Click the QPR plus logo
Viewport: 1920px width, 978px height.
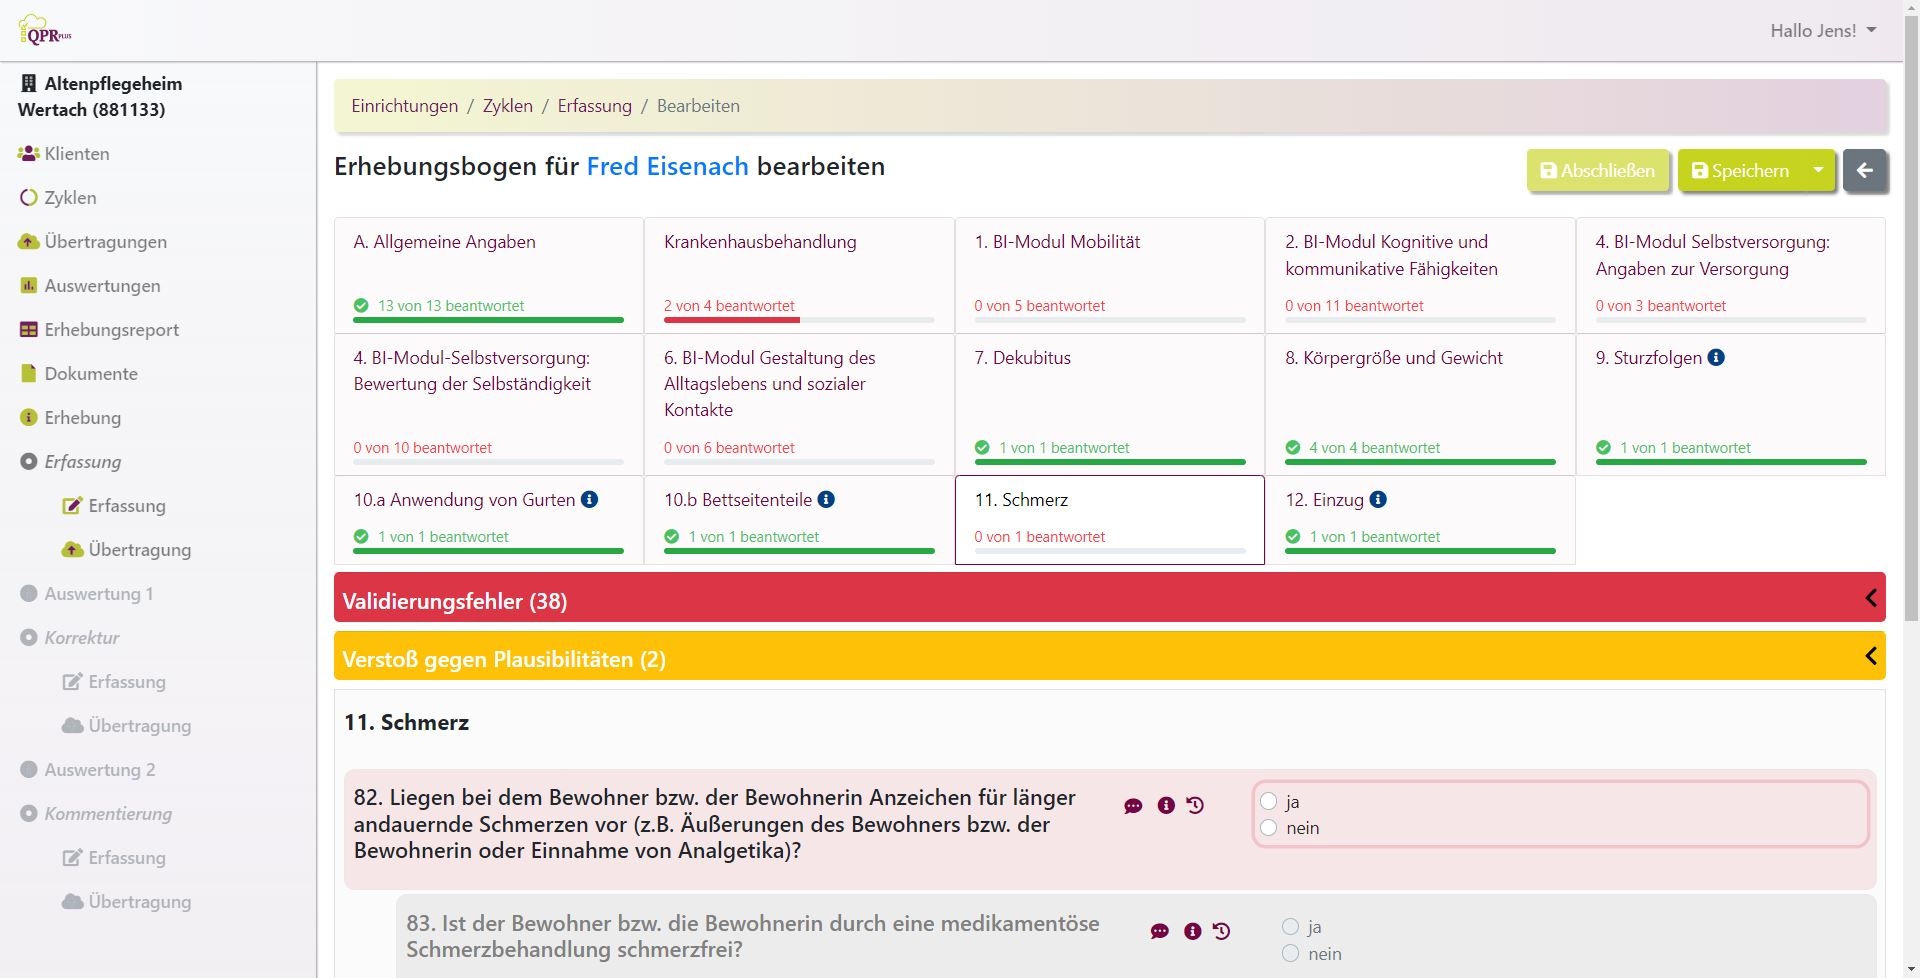click(46, 31)
